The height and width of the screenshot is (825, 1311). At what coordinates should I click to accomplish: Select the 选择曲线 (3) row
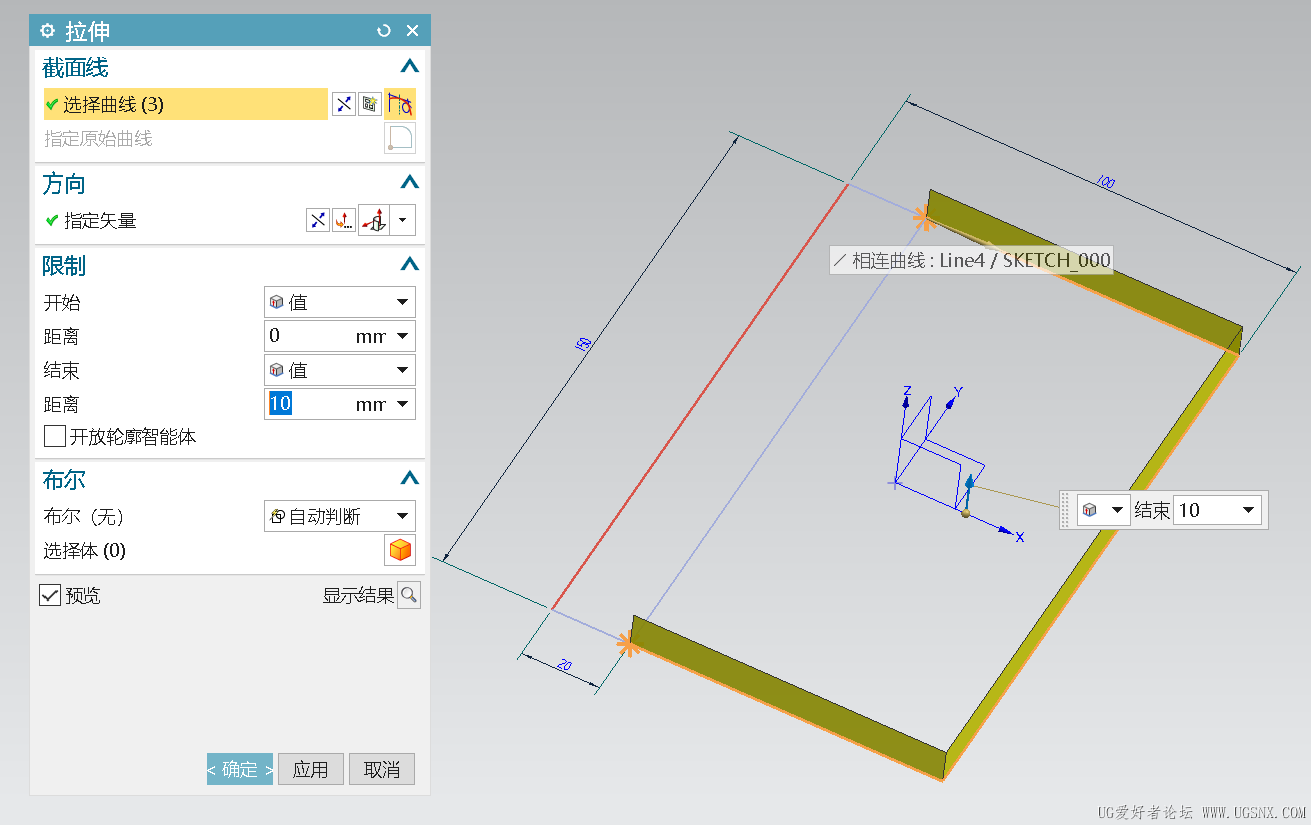[x=185, y=104]
